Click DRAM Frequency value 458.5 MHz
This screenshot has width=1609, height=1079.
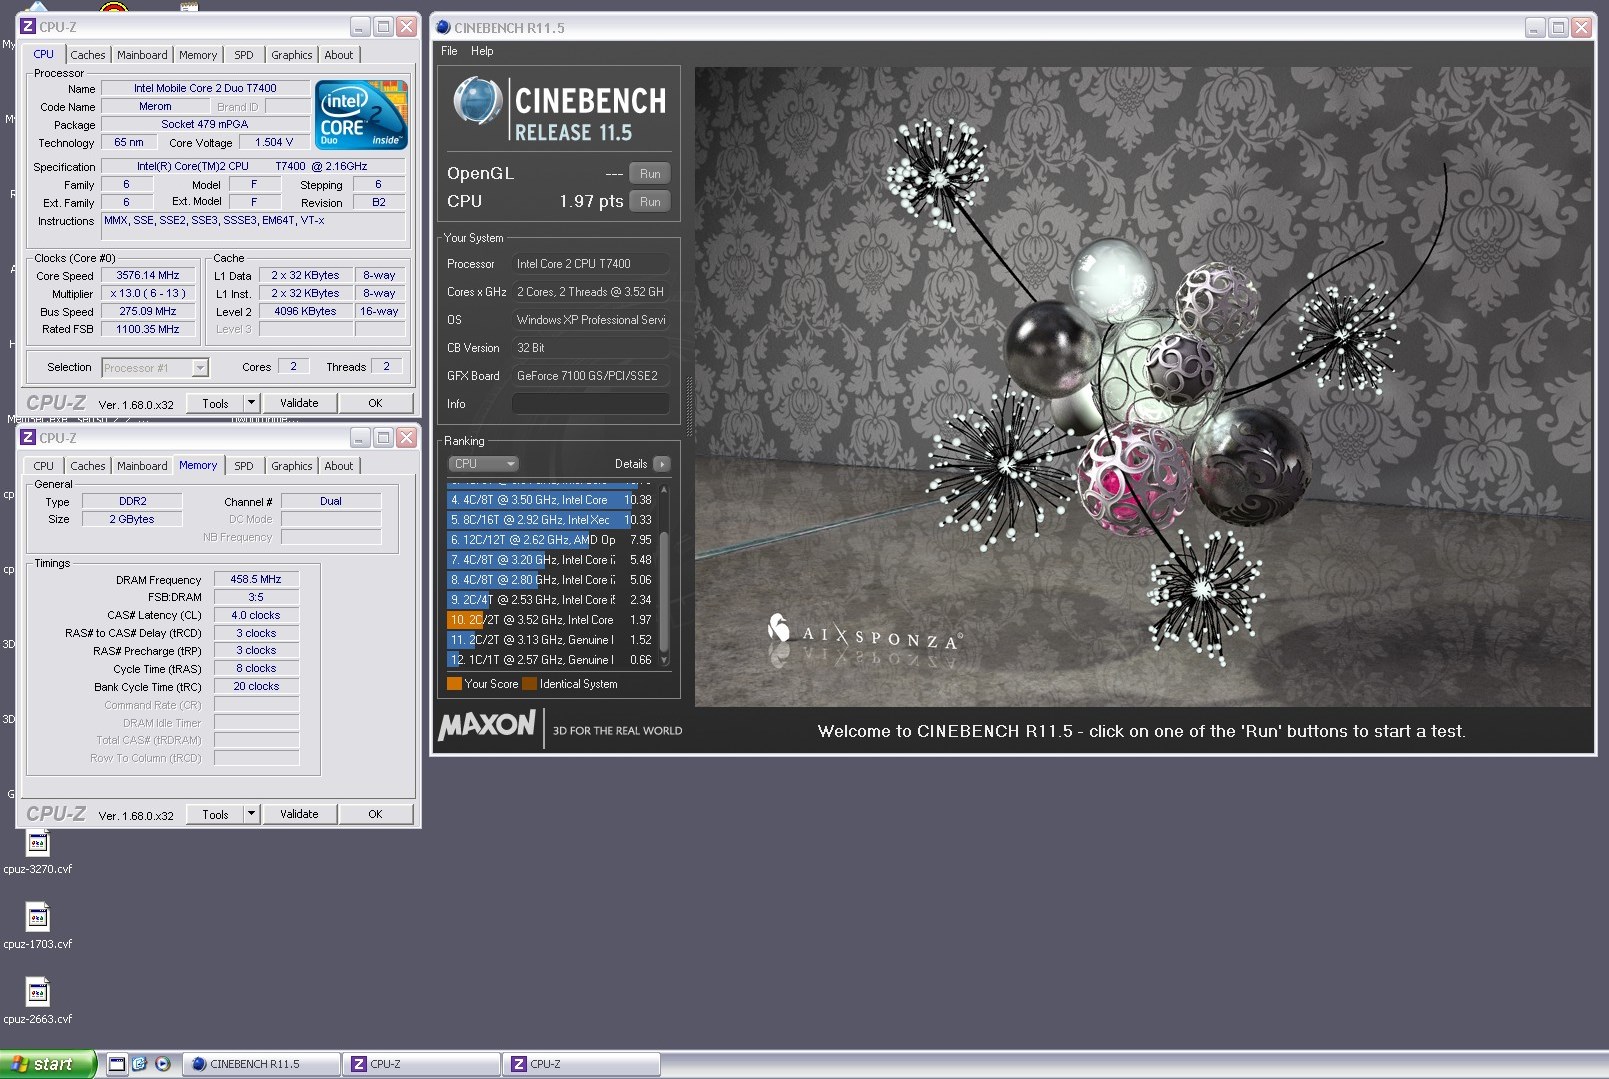[x=256, y=579]
